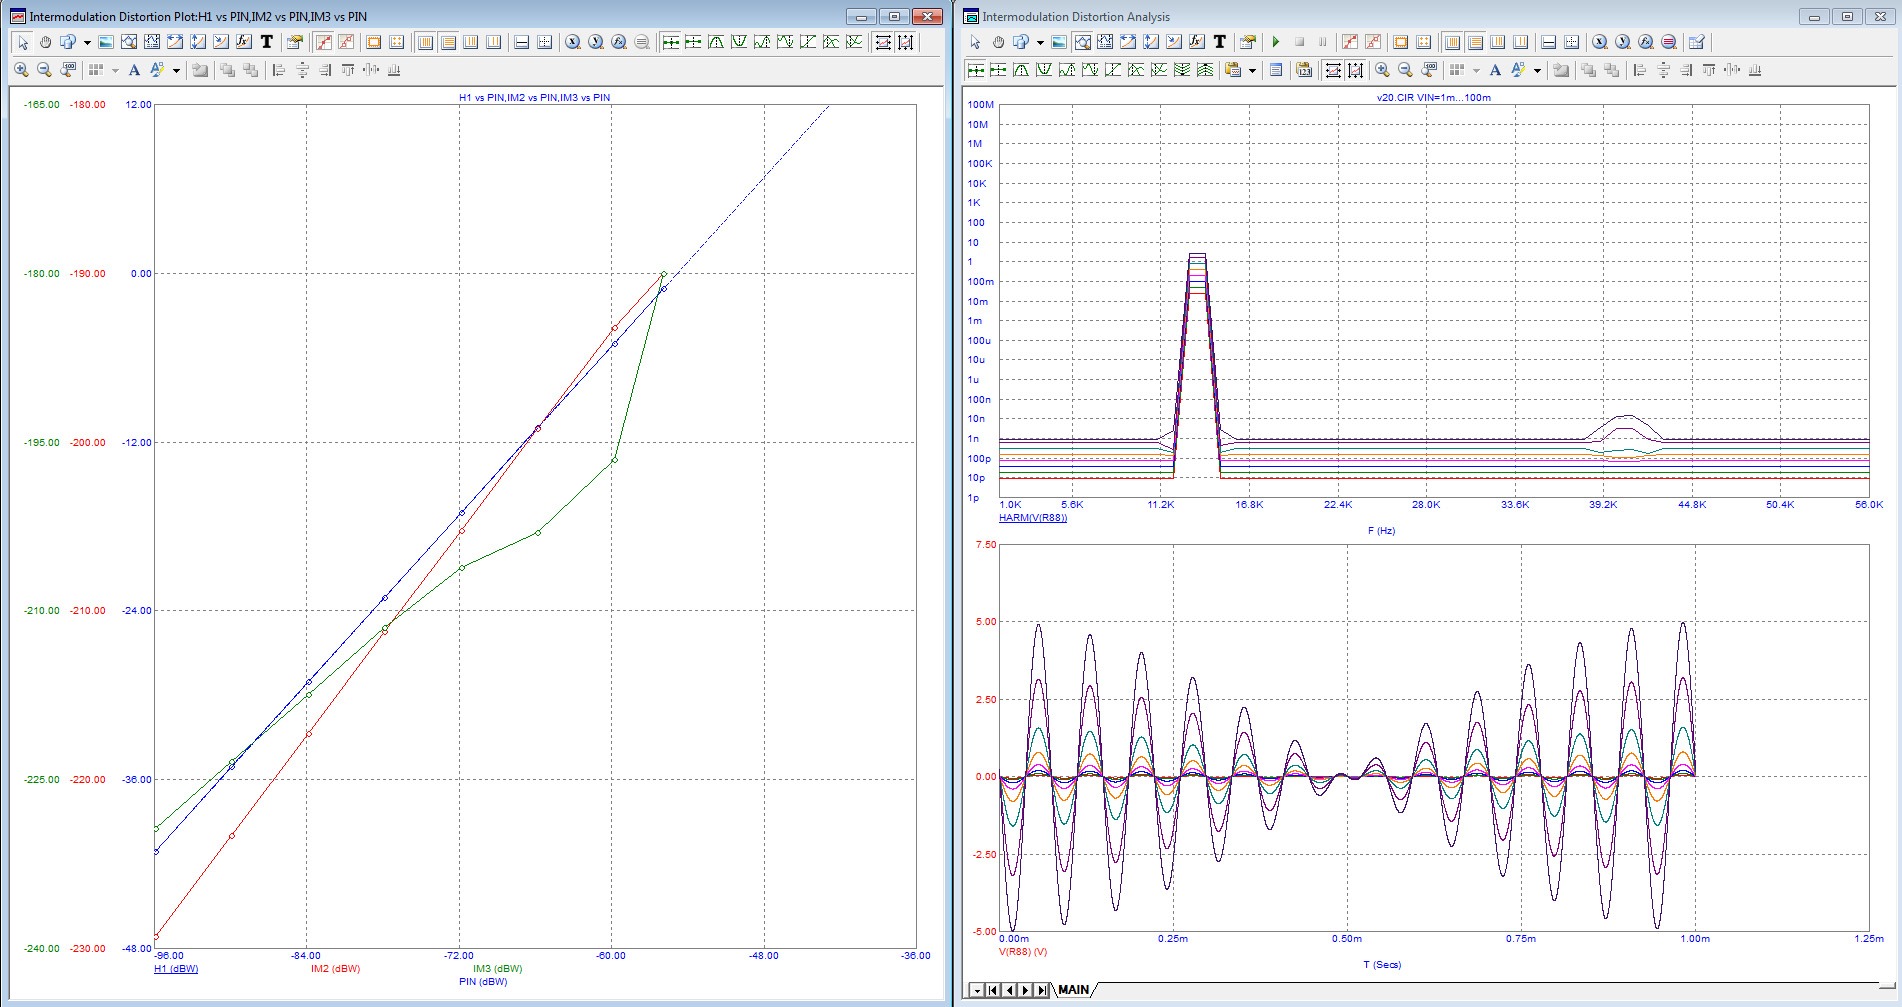Click the Go To Y button in the Distortion Plot window
The image size is (1902, 1007).
[596, 42]
